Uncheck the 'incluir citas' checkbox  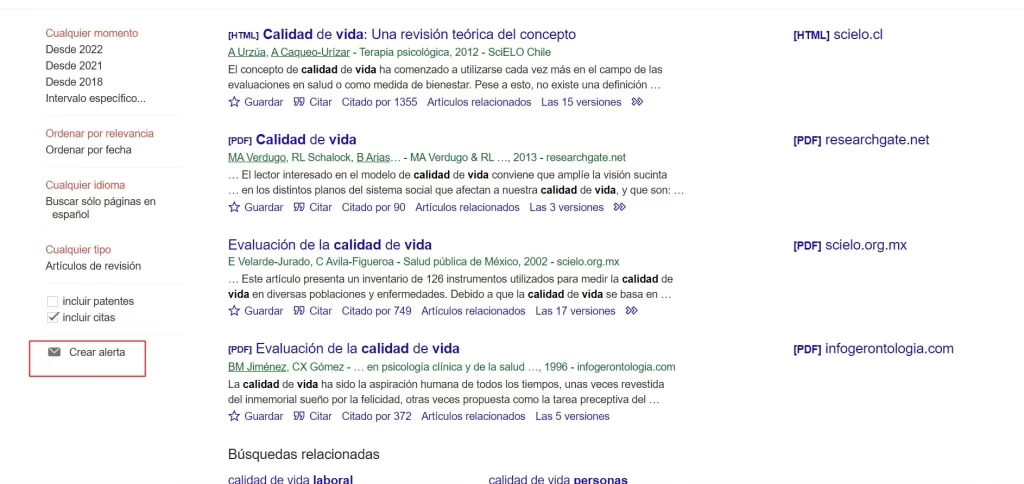tap(52, 317)
